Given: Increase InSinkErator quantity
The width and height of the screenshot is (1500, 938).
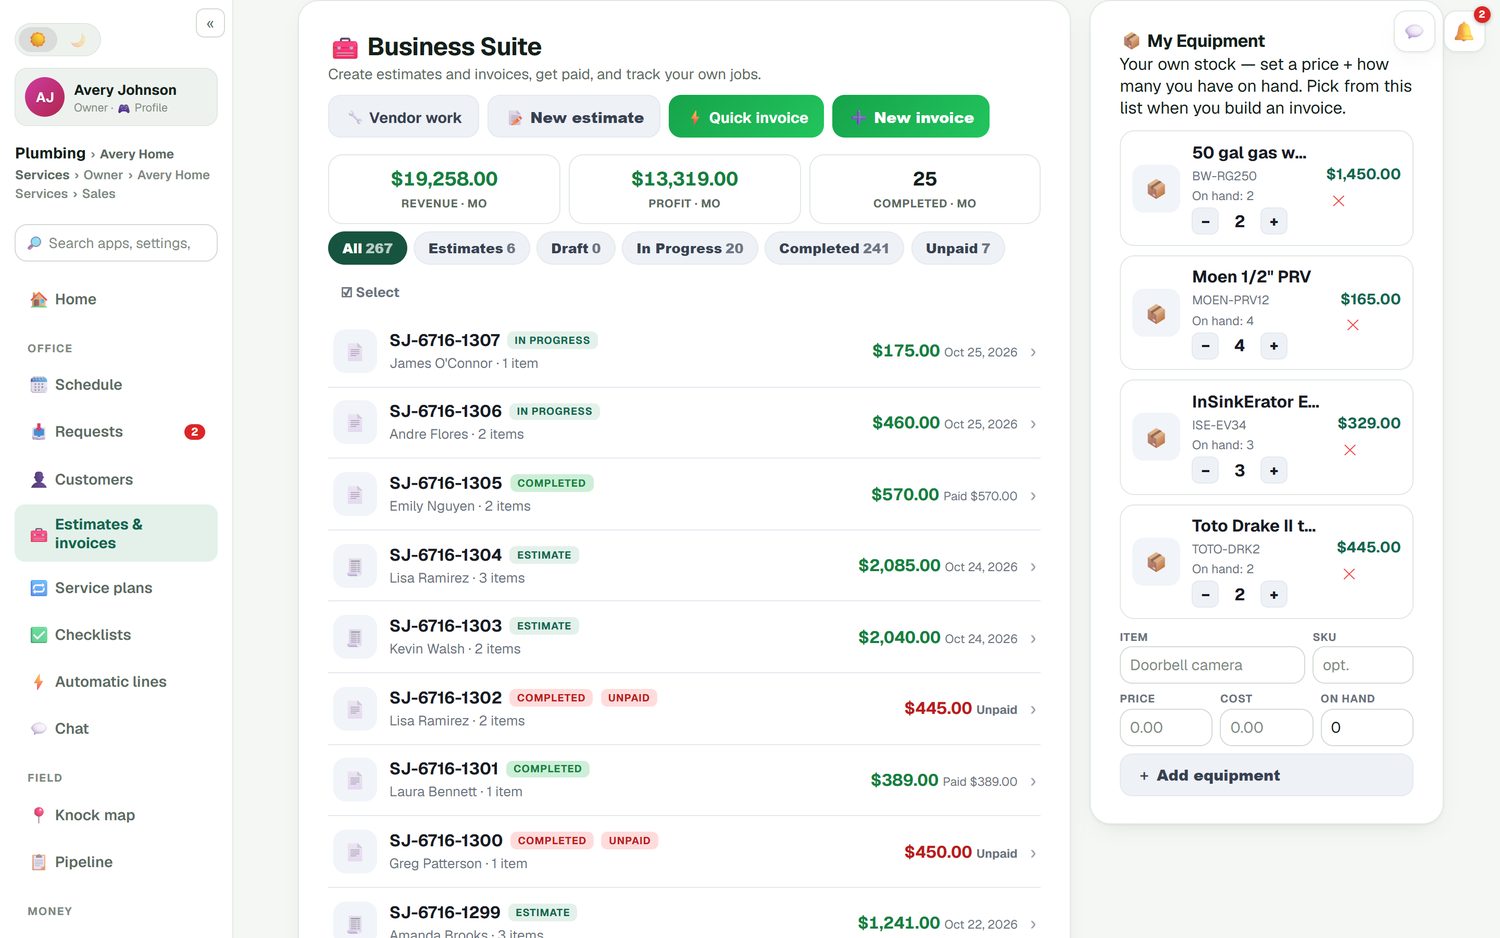Looking at the screenshot, I should pos(1274,471).
